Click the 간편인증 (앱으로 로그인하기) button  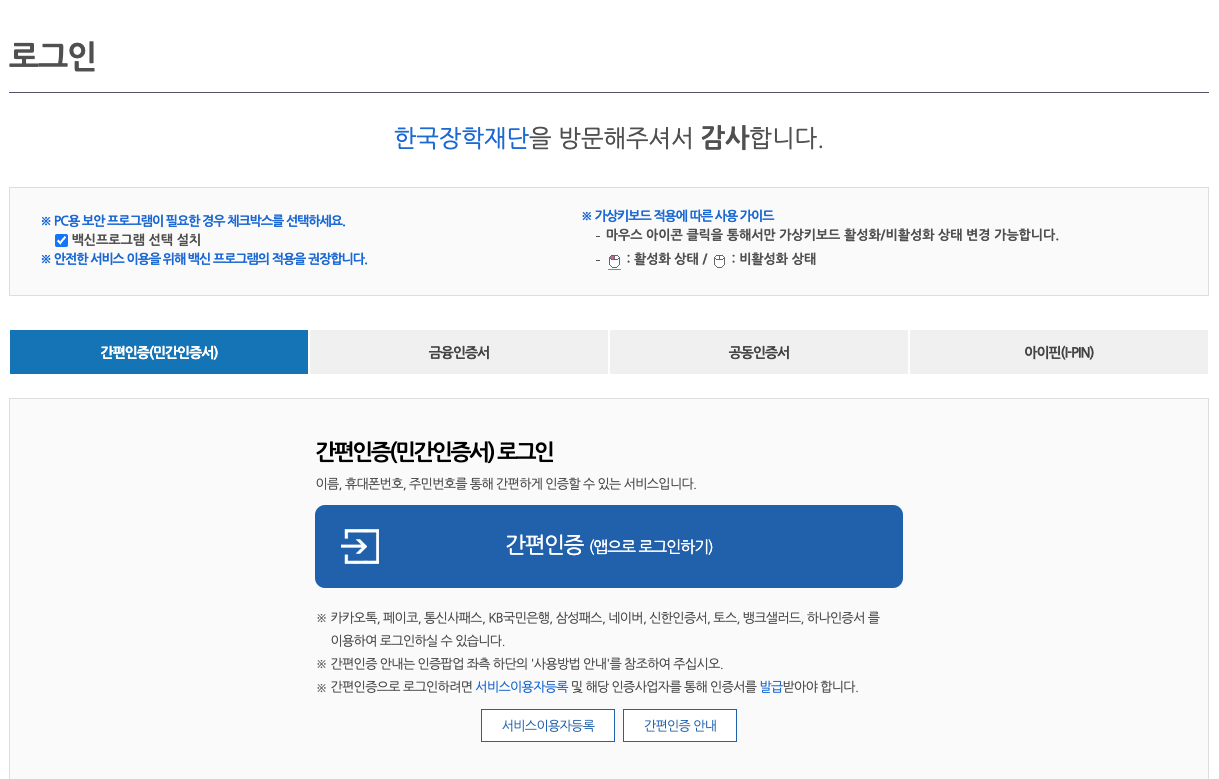[x=608, y=546]
